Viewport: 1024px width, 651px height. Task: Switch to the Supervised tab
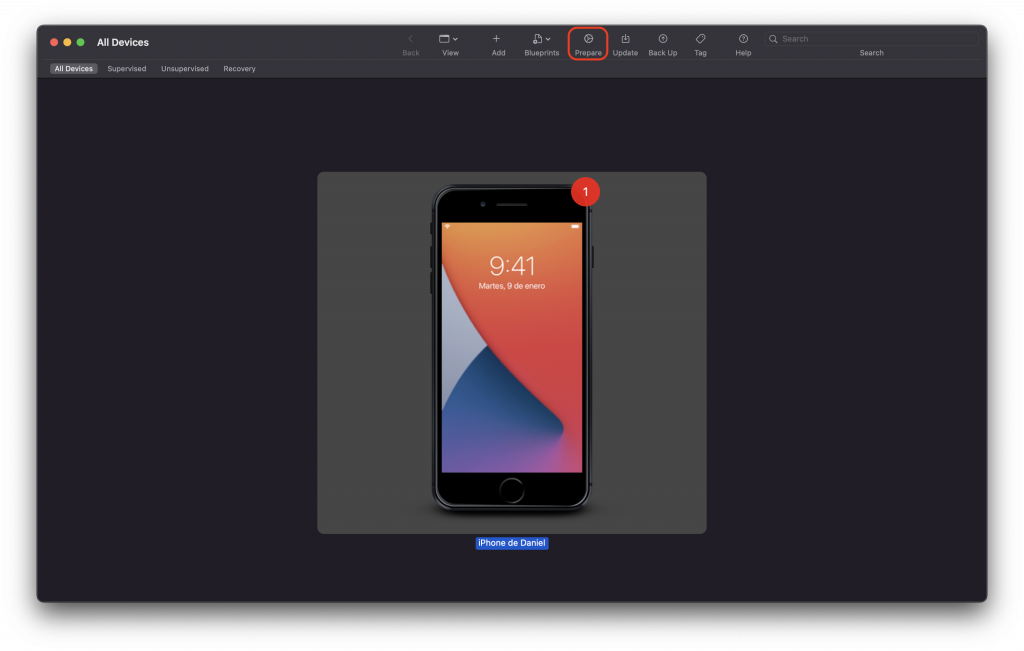click(127, 69)
